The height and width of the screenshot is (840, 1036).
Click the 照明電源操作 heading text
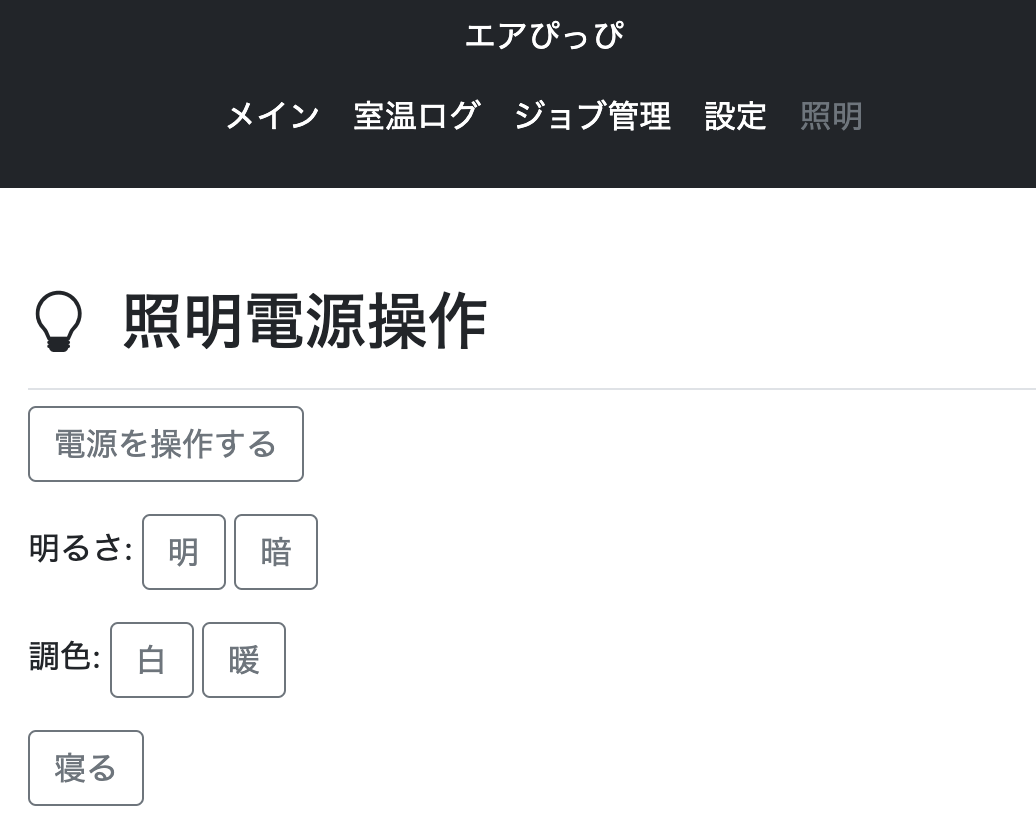coord(305,322)
